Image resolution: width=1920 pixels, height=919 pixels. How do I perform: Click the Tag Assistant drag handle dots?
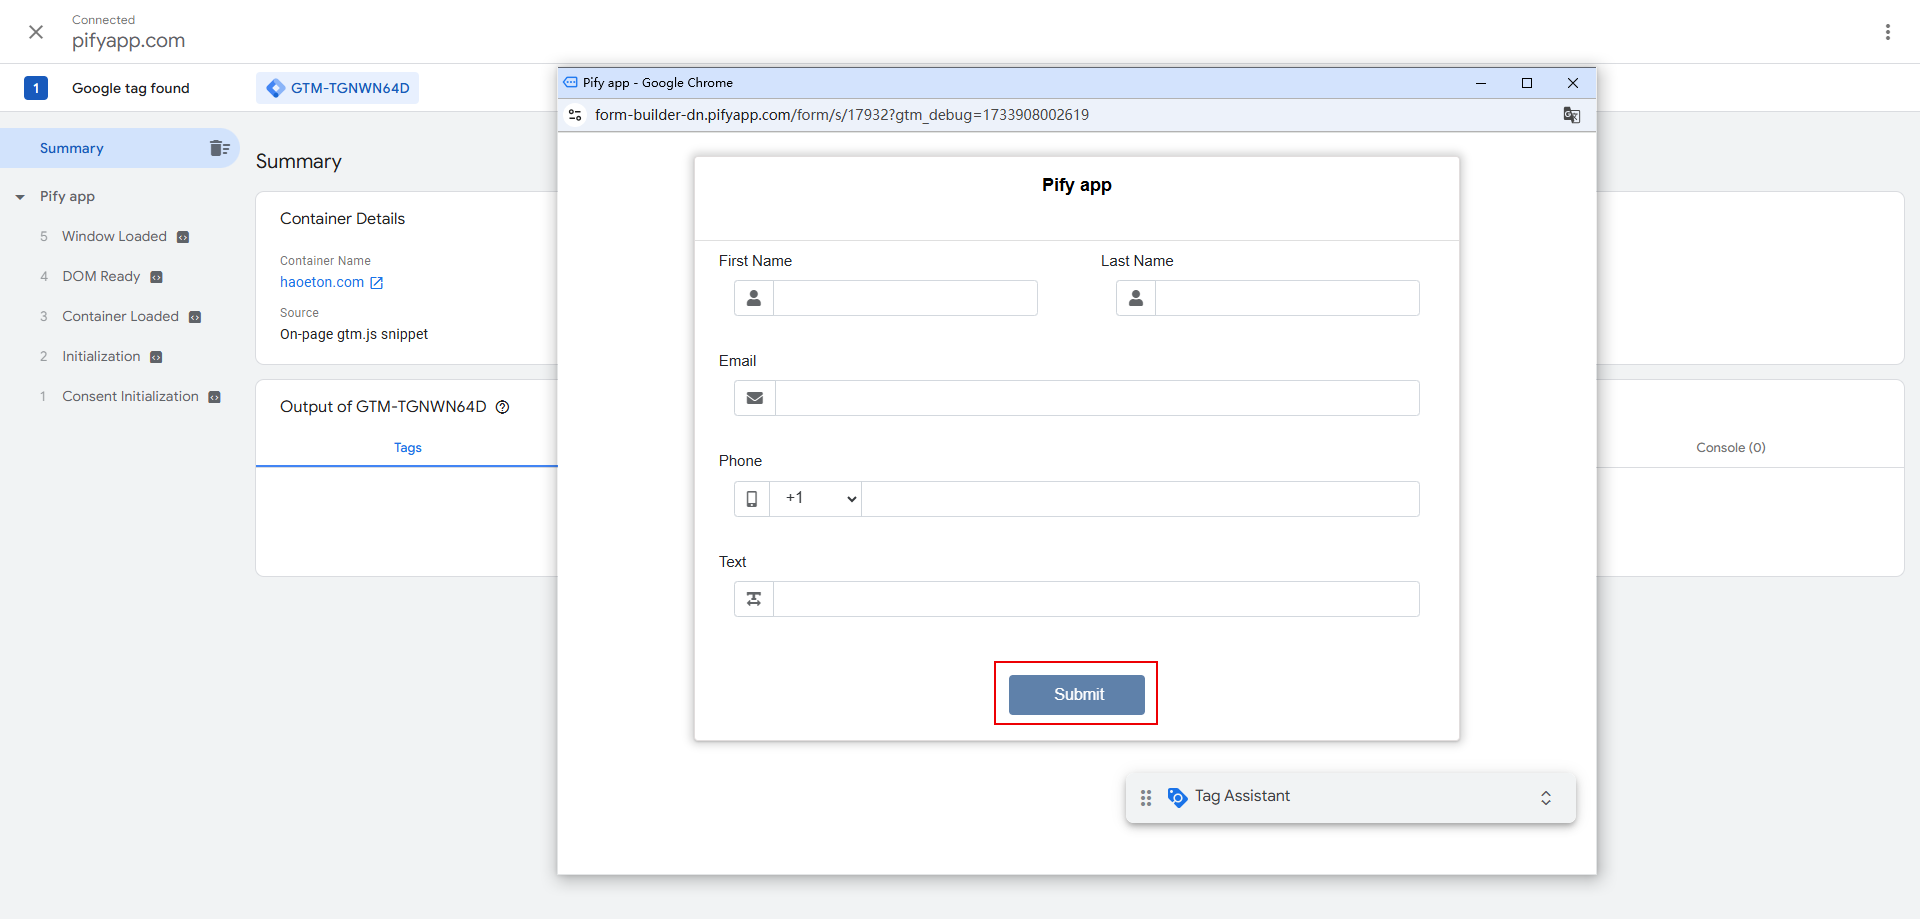[x=1146, y=798]
